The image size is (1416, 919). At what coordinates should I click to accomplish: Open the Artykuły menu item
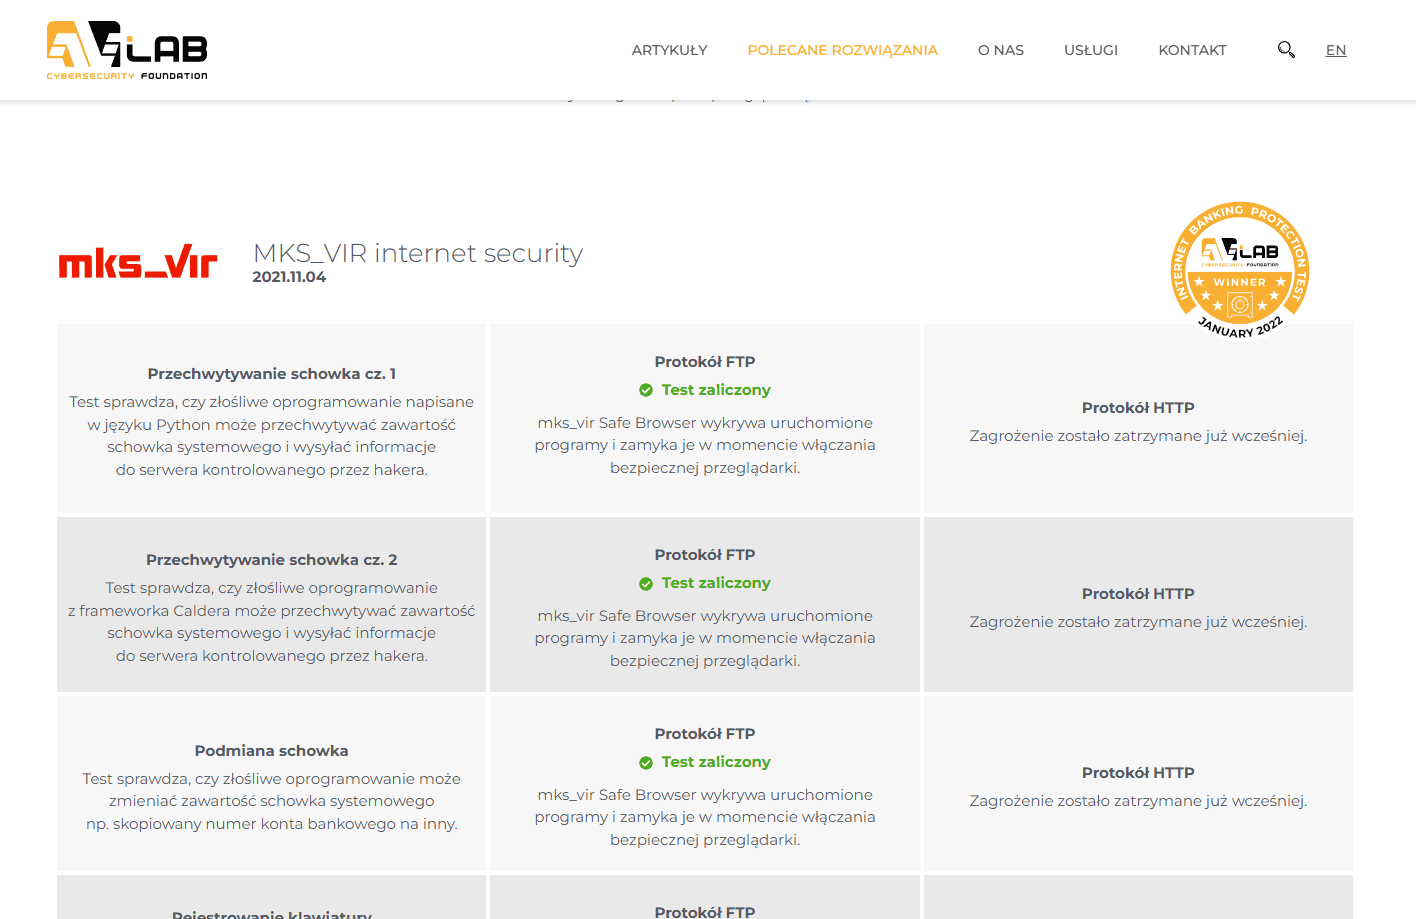coord(669,50)
